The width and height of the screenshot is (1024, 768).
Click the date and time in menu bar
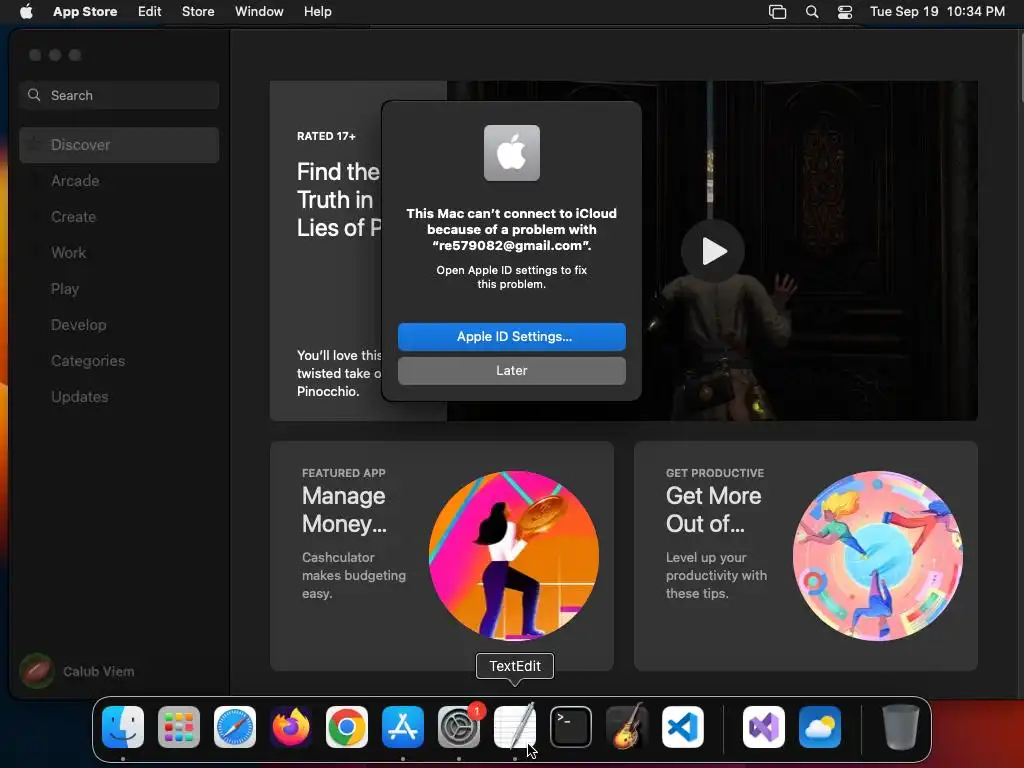(x=937, y=12)
